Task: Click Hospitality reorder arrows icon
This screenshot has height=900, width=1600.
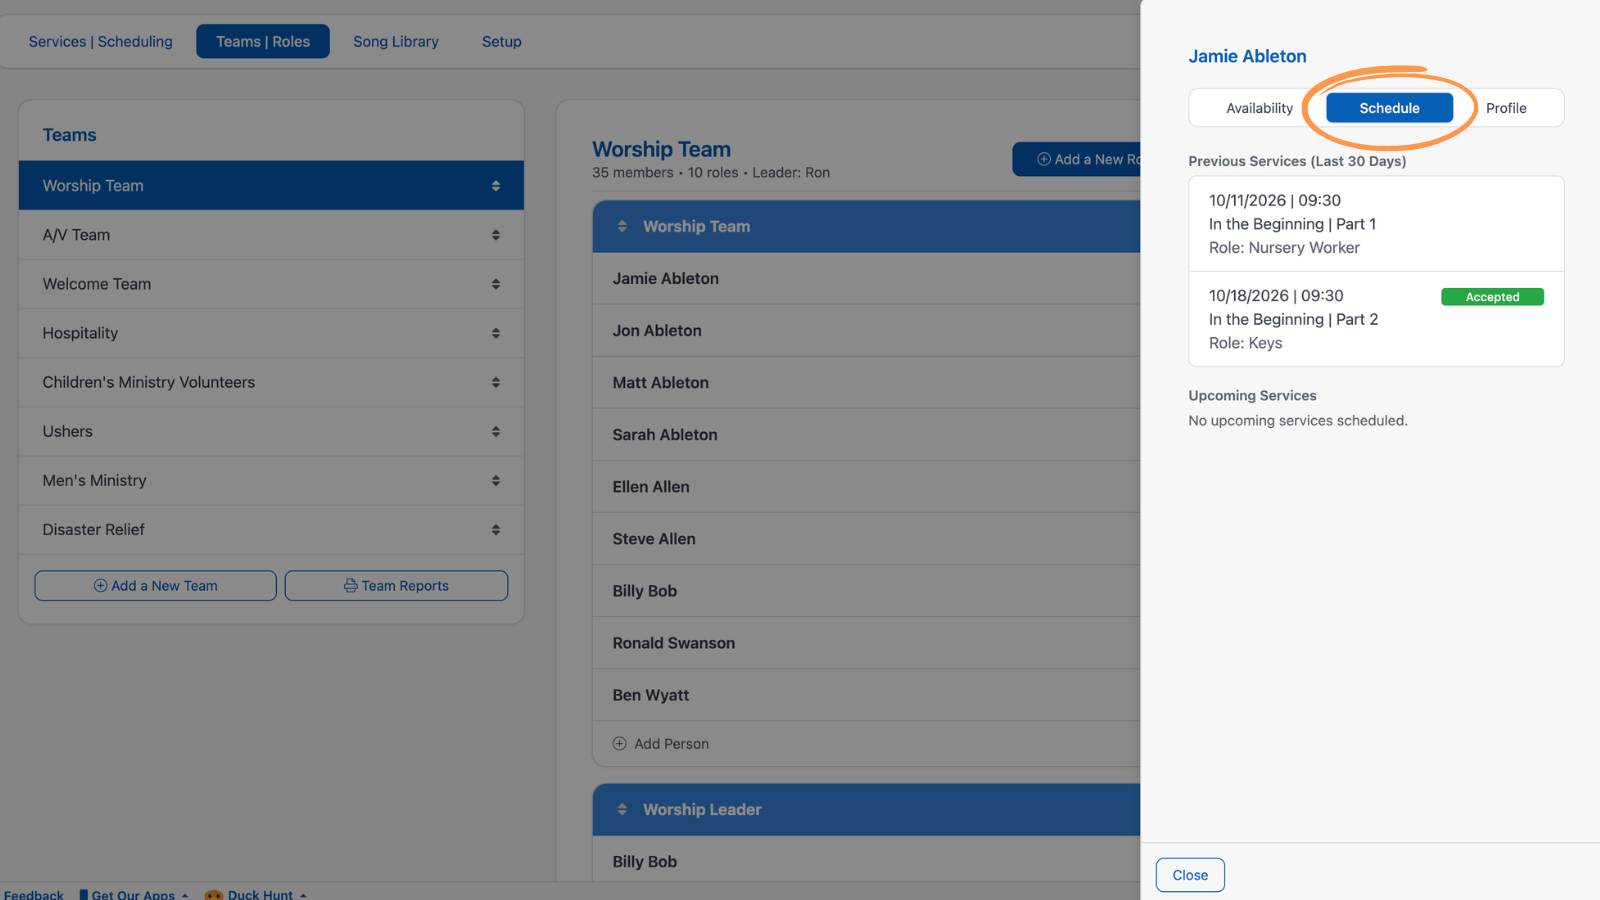Action: coord(496,333)
